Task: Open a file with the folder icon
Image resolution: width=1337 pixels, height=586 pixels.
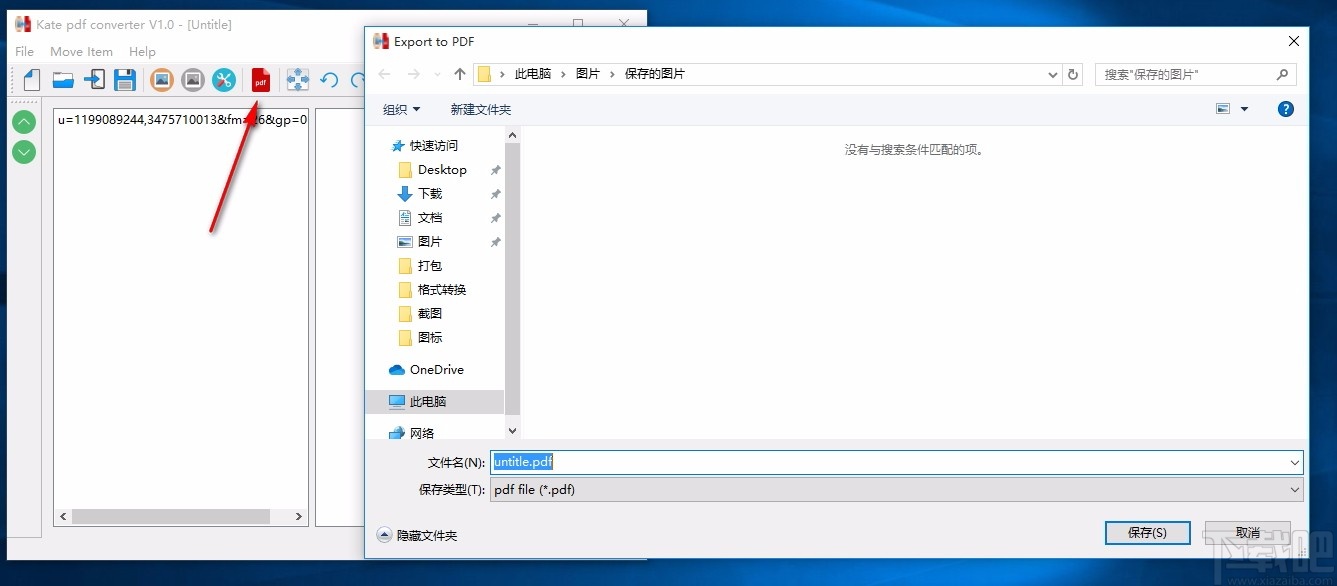Action: pos(62,80)
